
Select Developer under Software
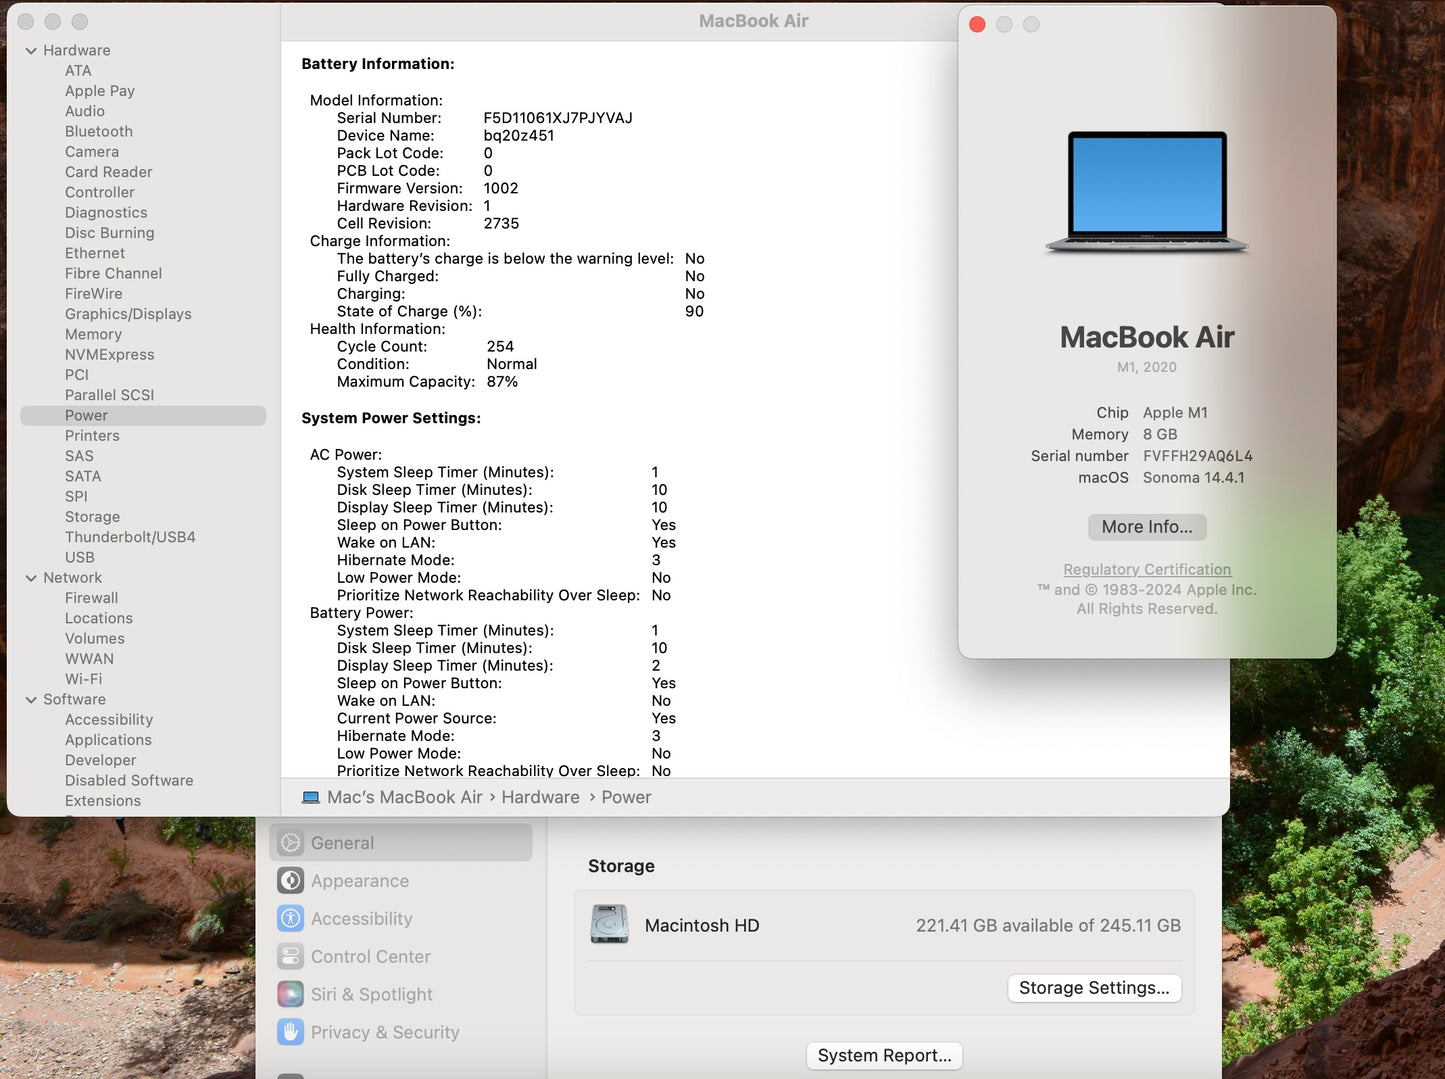[x=100, y=760]
